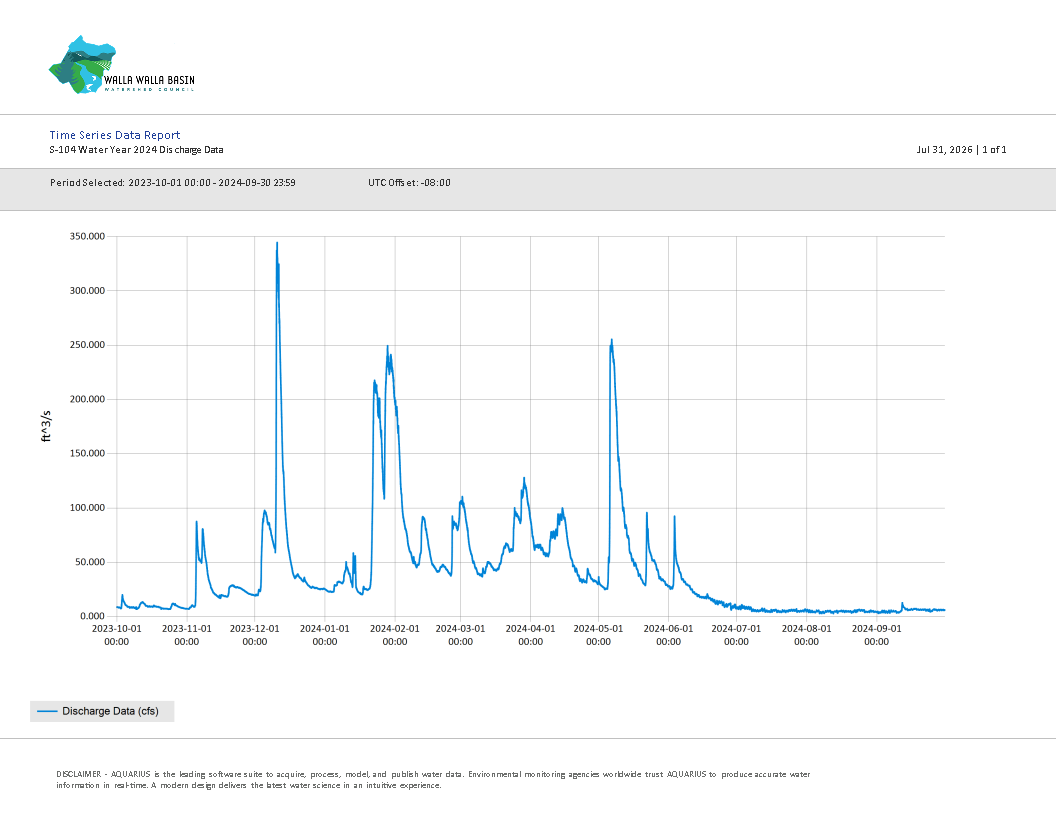Click the ft^3/s axis title

coord(46,426)
